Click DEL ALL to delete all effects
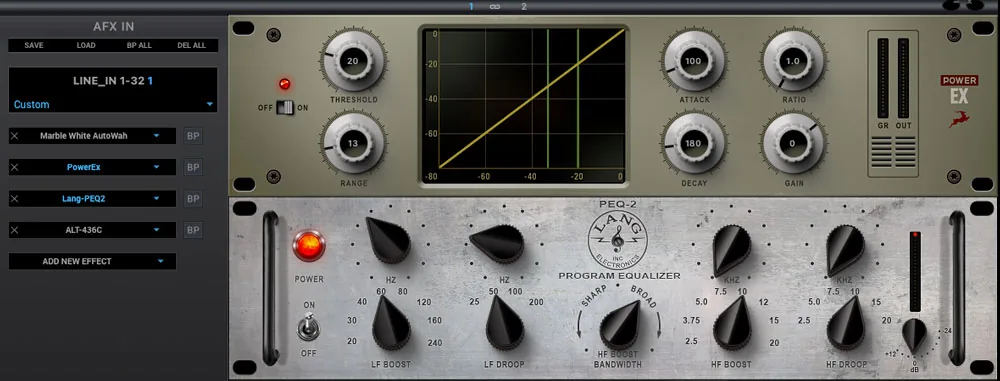 pos(191,45)
